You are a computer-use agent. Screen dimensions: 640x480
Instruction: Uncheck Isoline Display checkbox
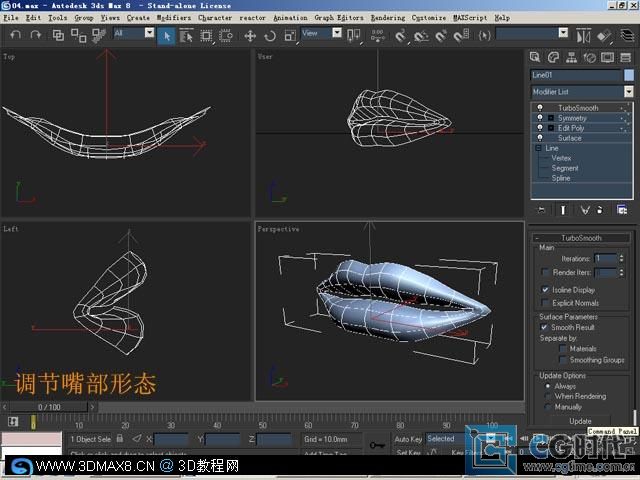point(544,289)
